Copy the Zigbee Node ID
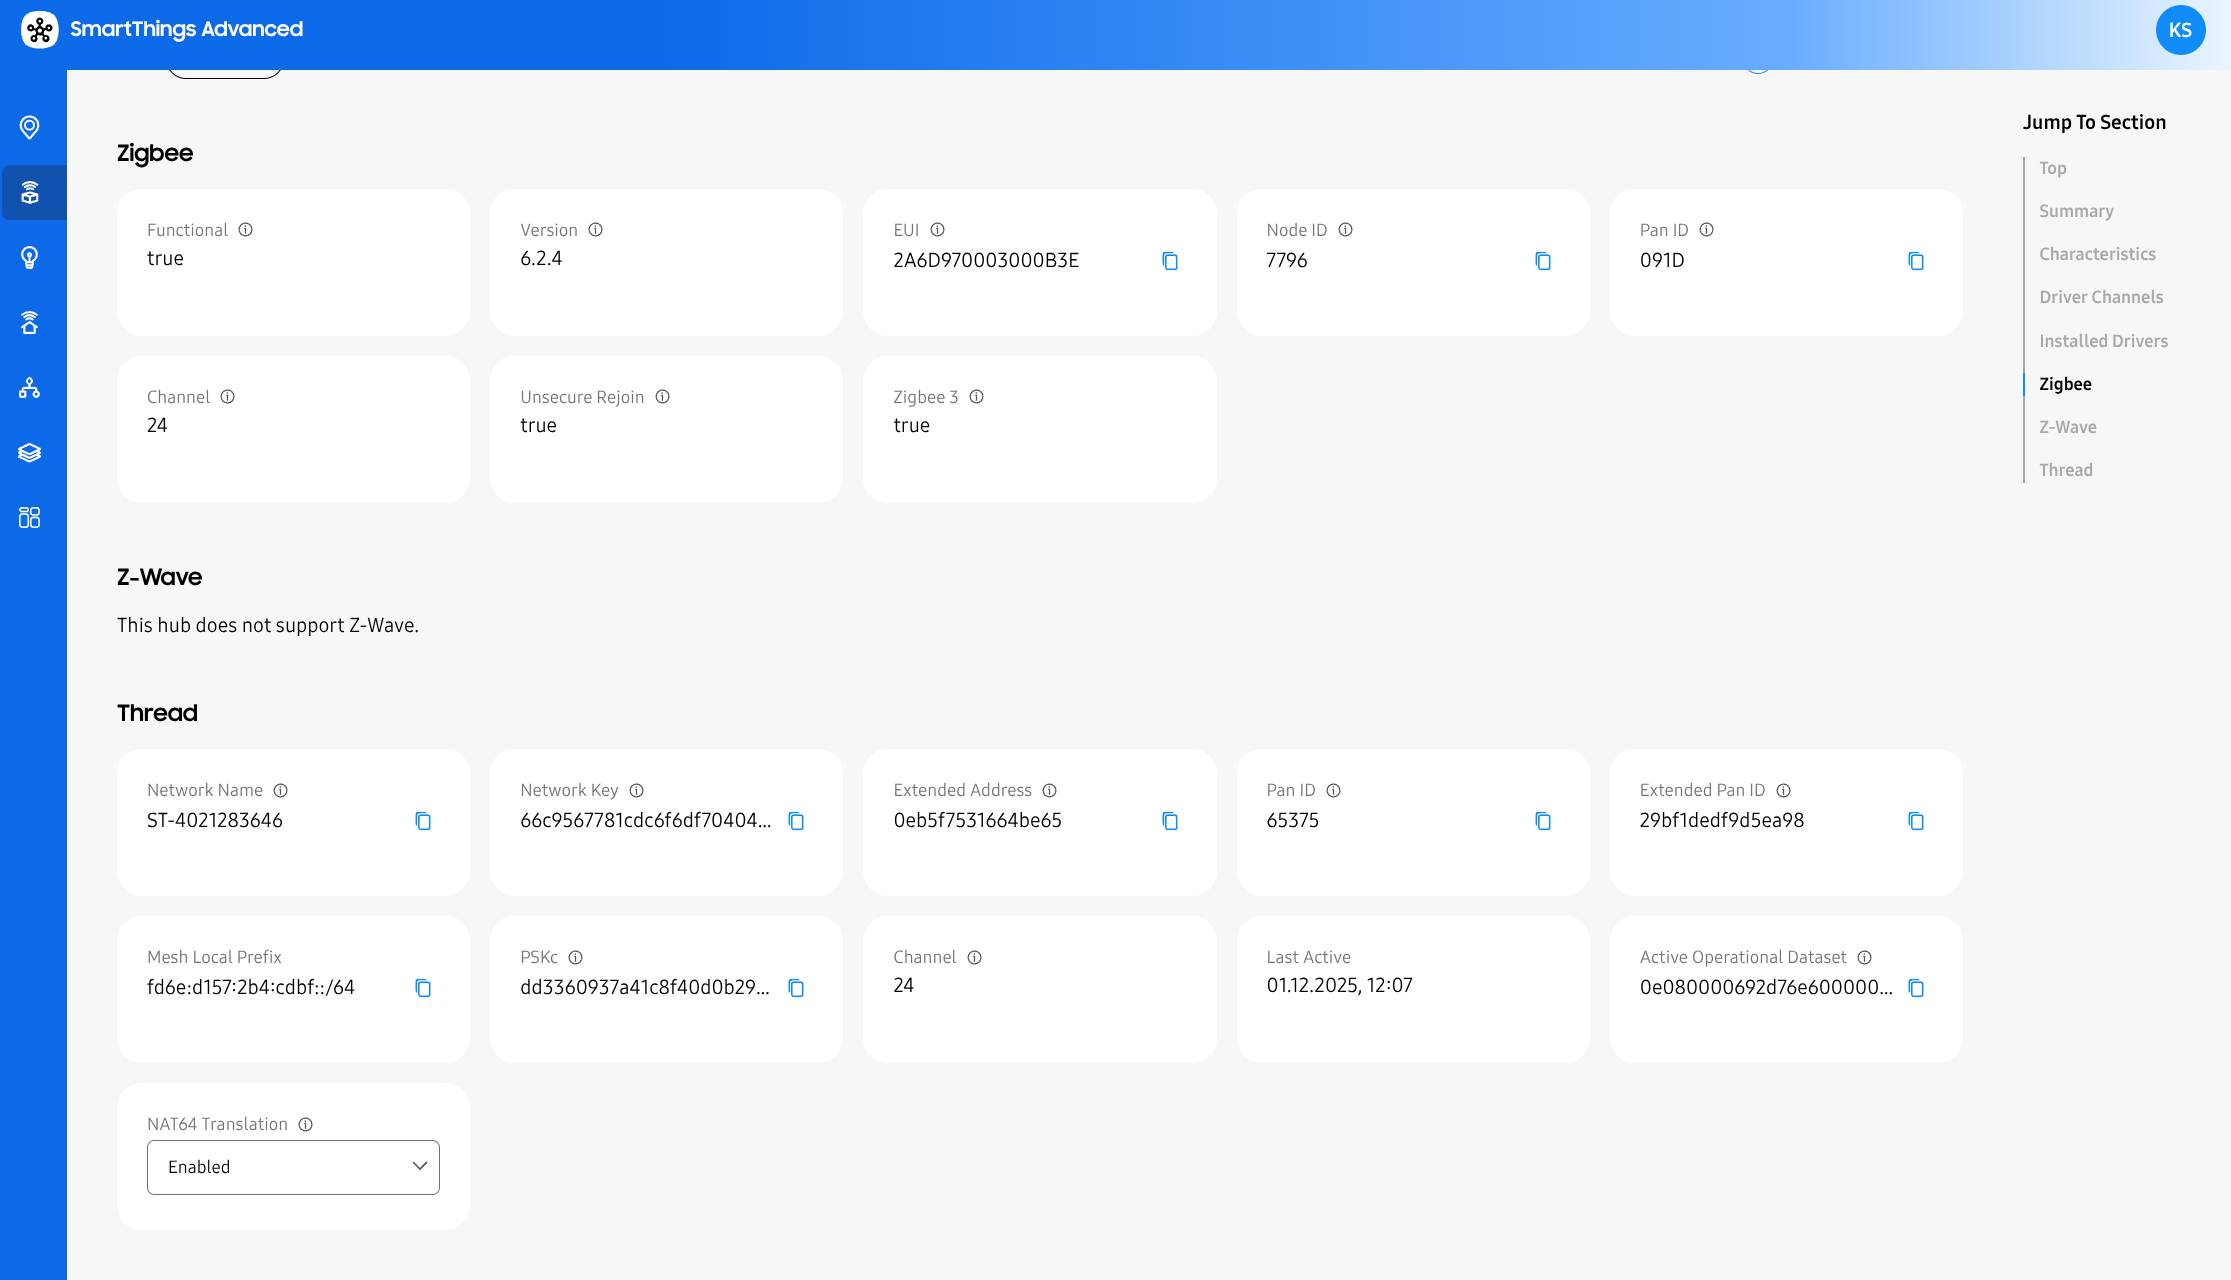 (x=1542, y=261)
